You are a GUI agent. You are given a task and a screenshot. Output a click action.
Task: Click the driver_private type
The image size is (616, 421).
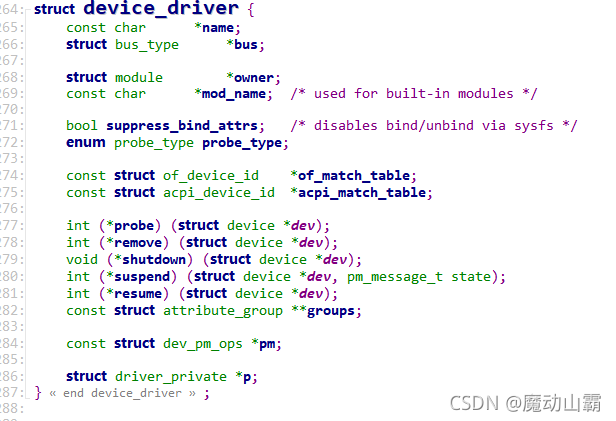pos(171,377)
